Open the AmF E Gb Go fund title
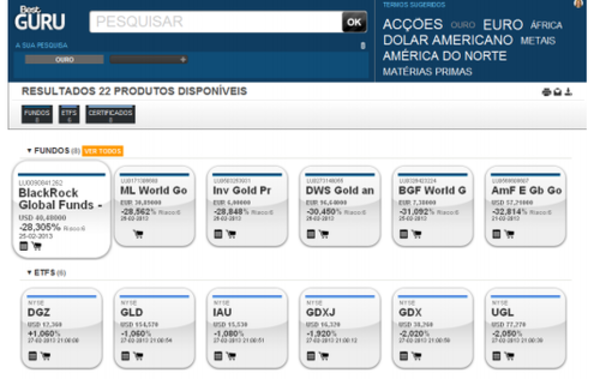The height and width of the screenshot is (379, 600). 527,190
